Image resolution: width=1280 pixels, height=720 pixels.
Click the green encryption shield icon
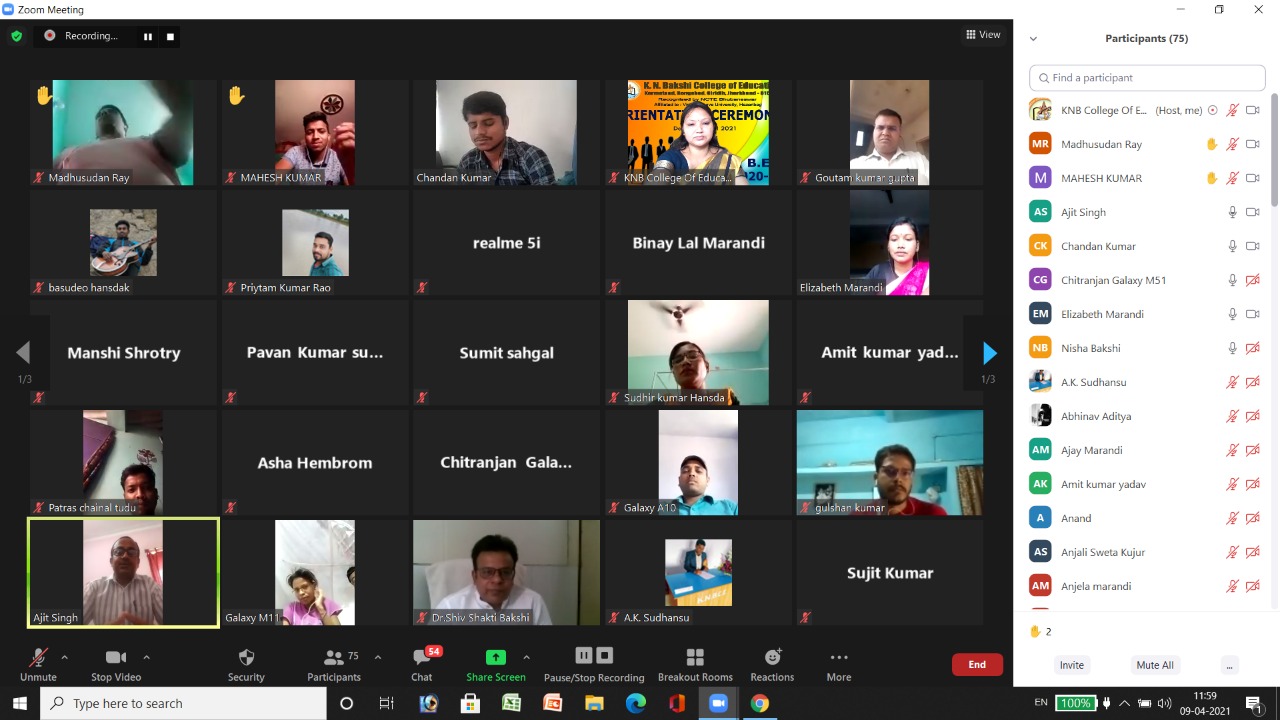click(x=16, y=36)
